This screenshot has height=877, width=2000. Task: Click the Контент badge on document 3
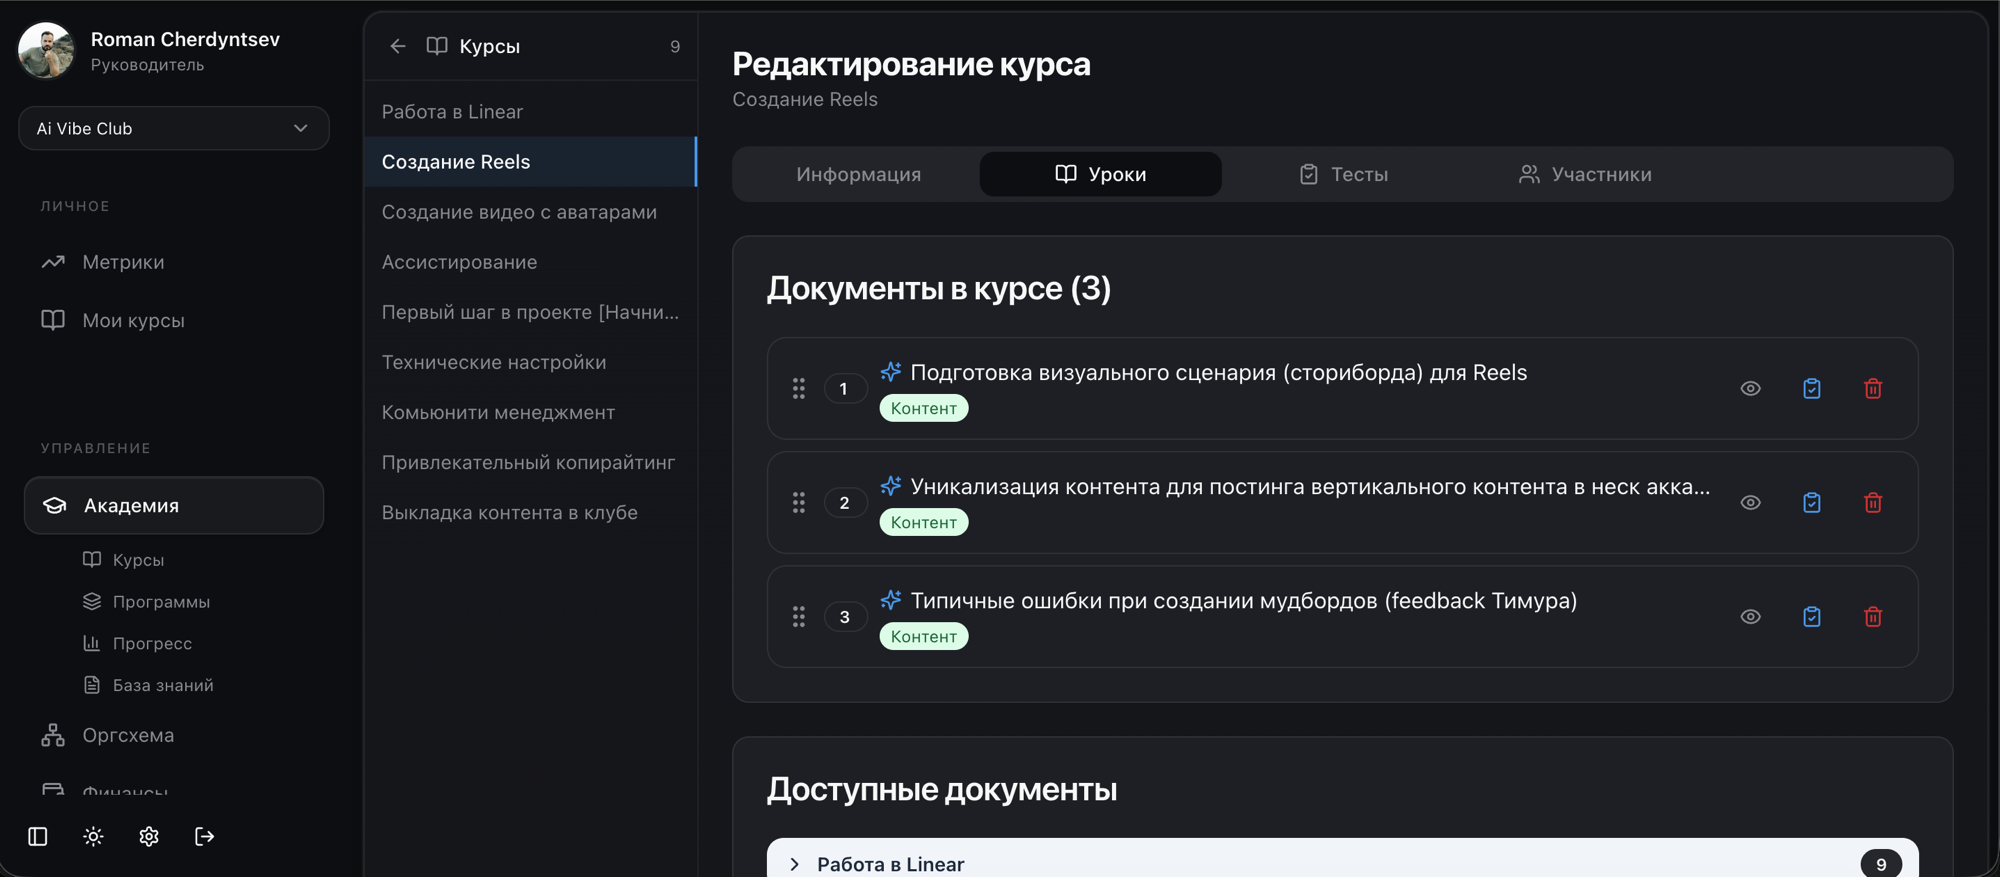pyautogui.click(x=924, y=636)
